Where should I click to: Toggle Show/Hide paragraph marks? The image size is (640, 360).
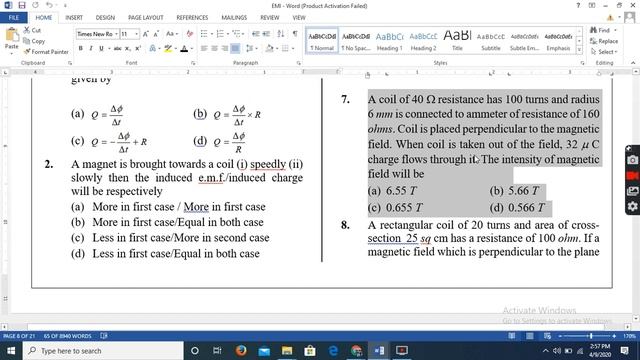295,34
